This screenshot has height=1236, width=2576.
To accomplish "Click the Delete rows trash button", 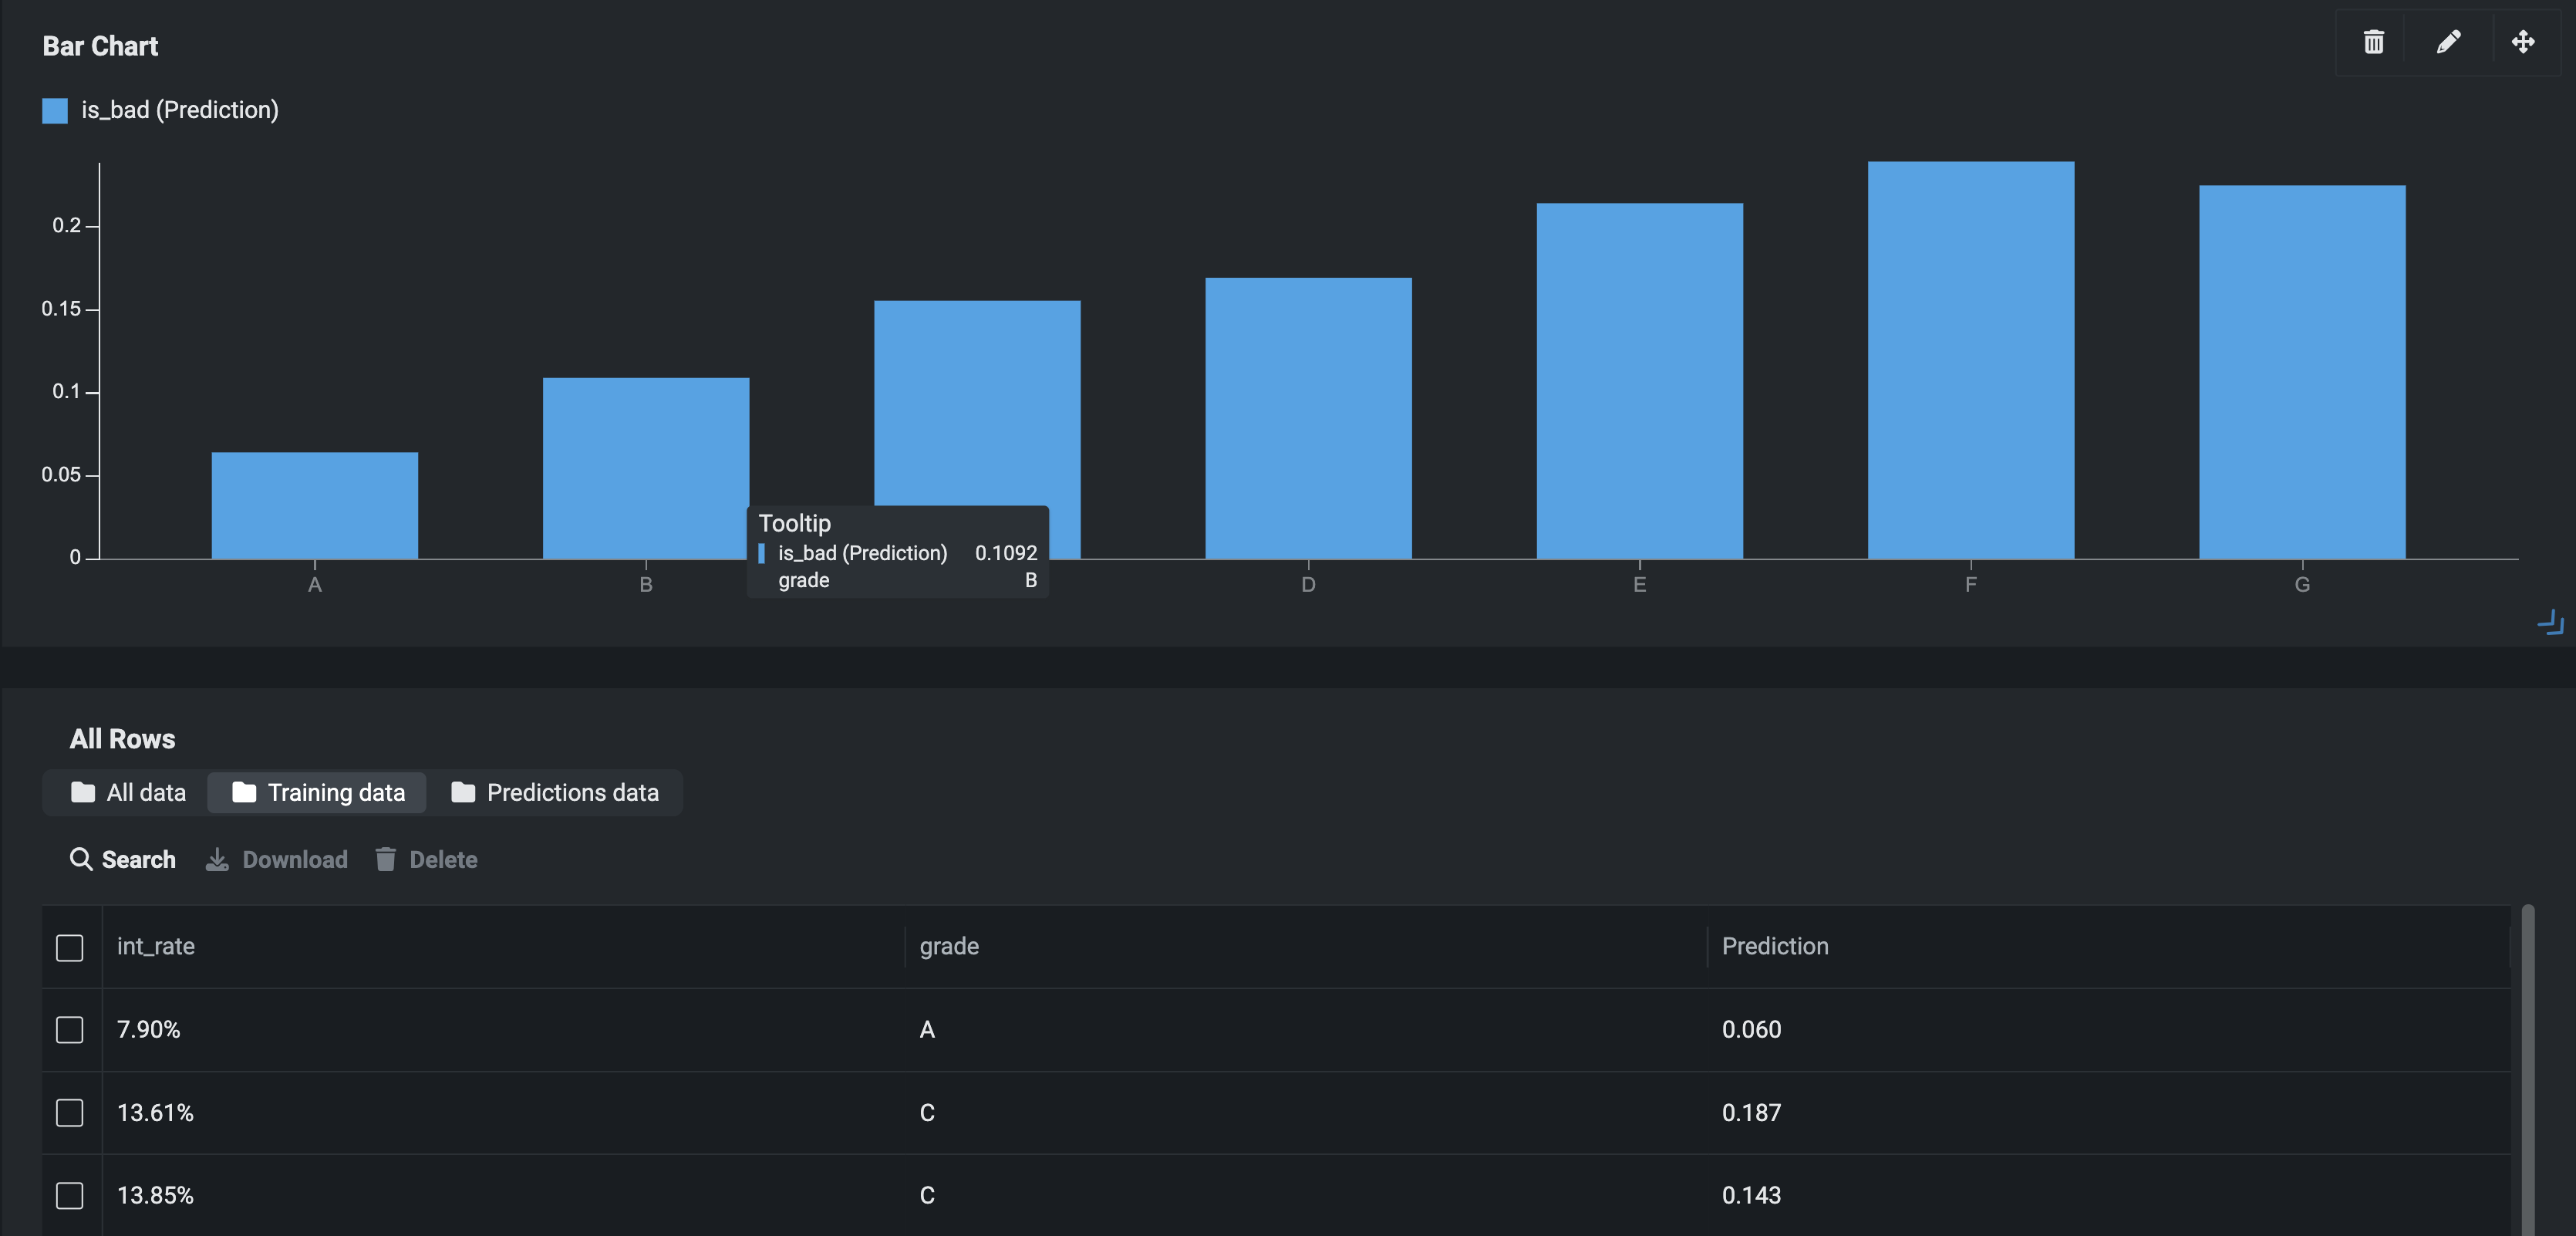I will tap(427, 859).
